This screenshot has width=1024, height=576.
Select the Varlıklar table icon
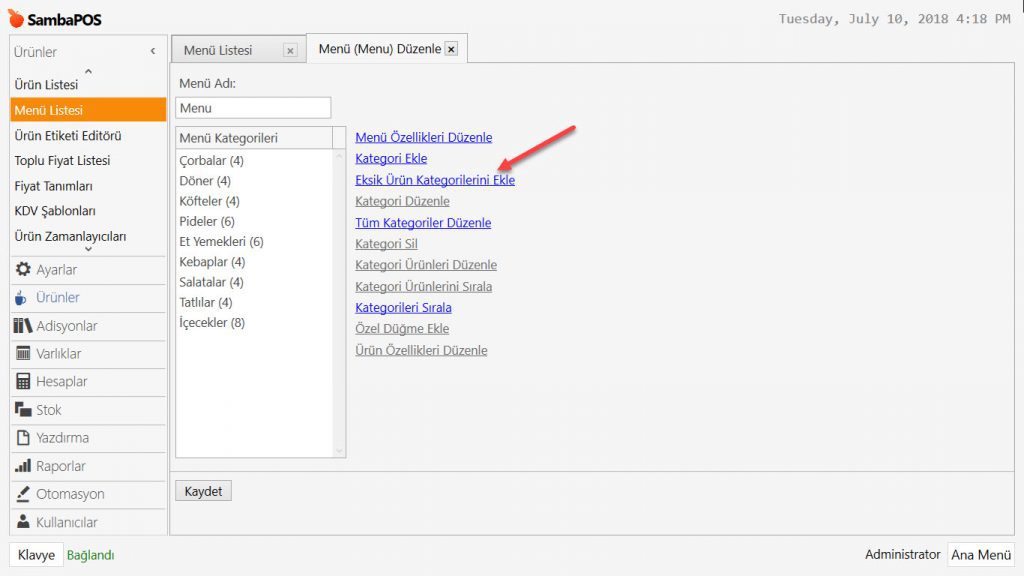click(23, 354)
